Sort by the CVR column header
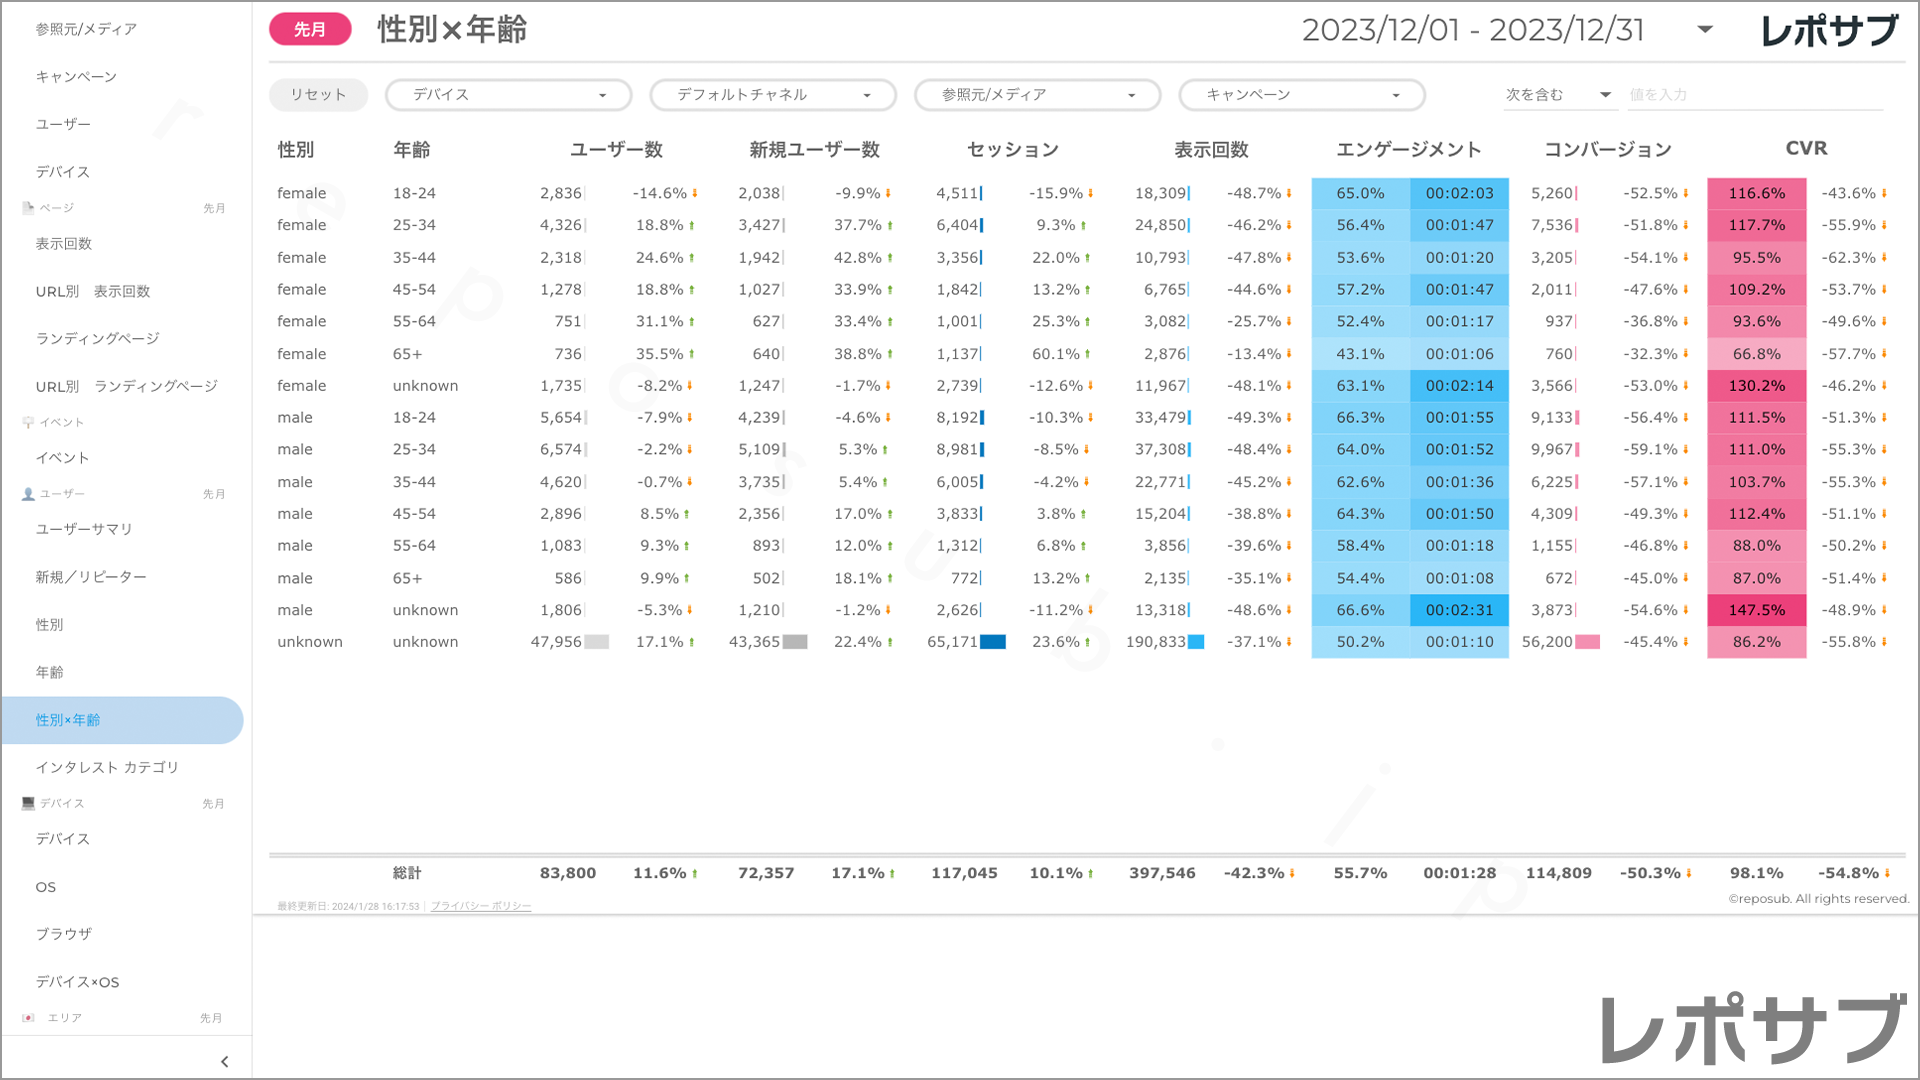The height and width of the screenshot is (1080, 1920). click(1806, 149)
